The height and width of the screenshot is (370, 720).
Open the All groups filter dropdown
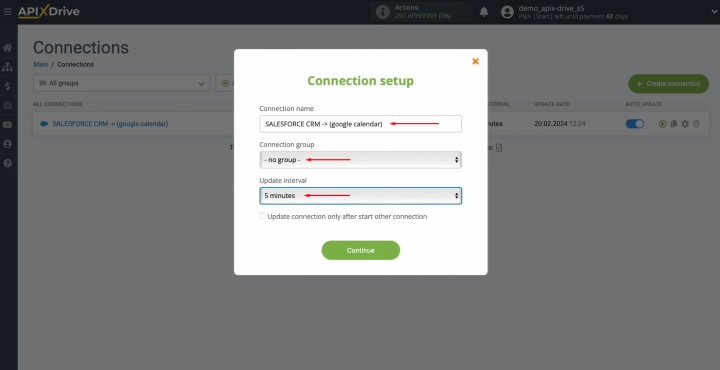point(122,83)
